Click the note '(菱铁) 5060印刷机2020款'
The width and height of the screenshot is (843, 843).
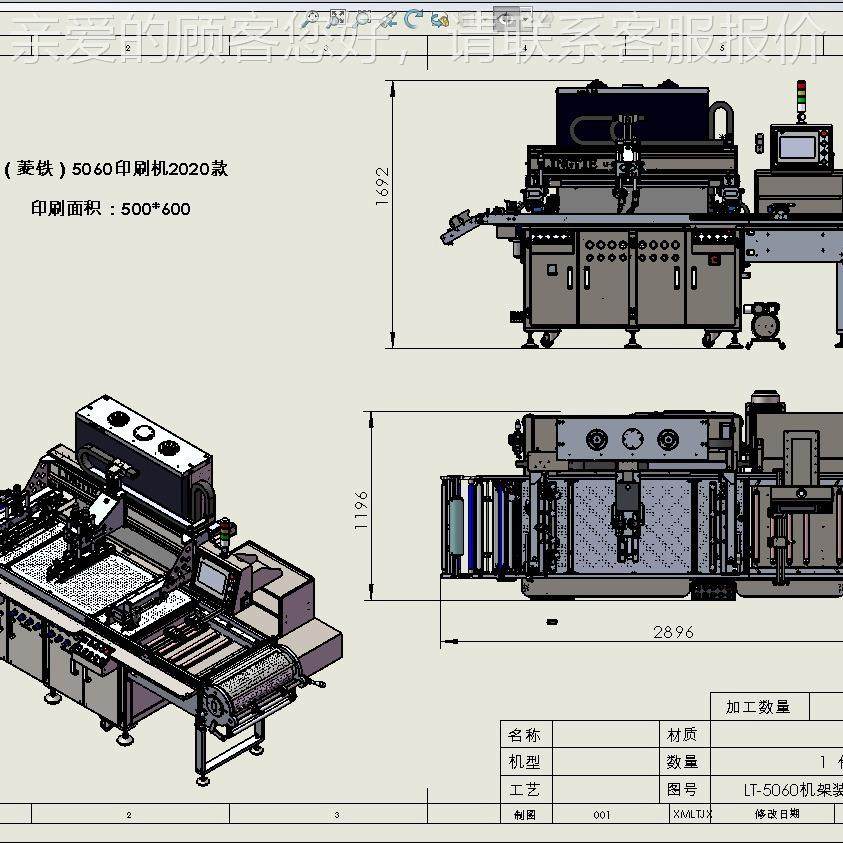coord(116,169)
